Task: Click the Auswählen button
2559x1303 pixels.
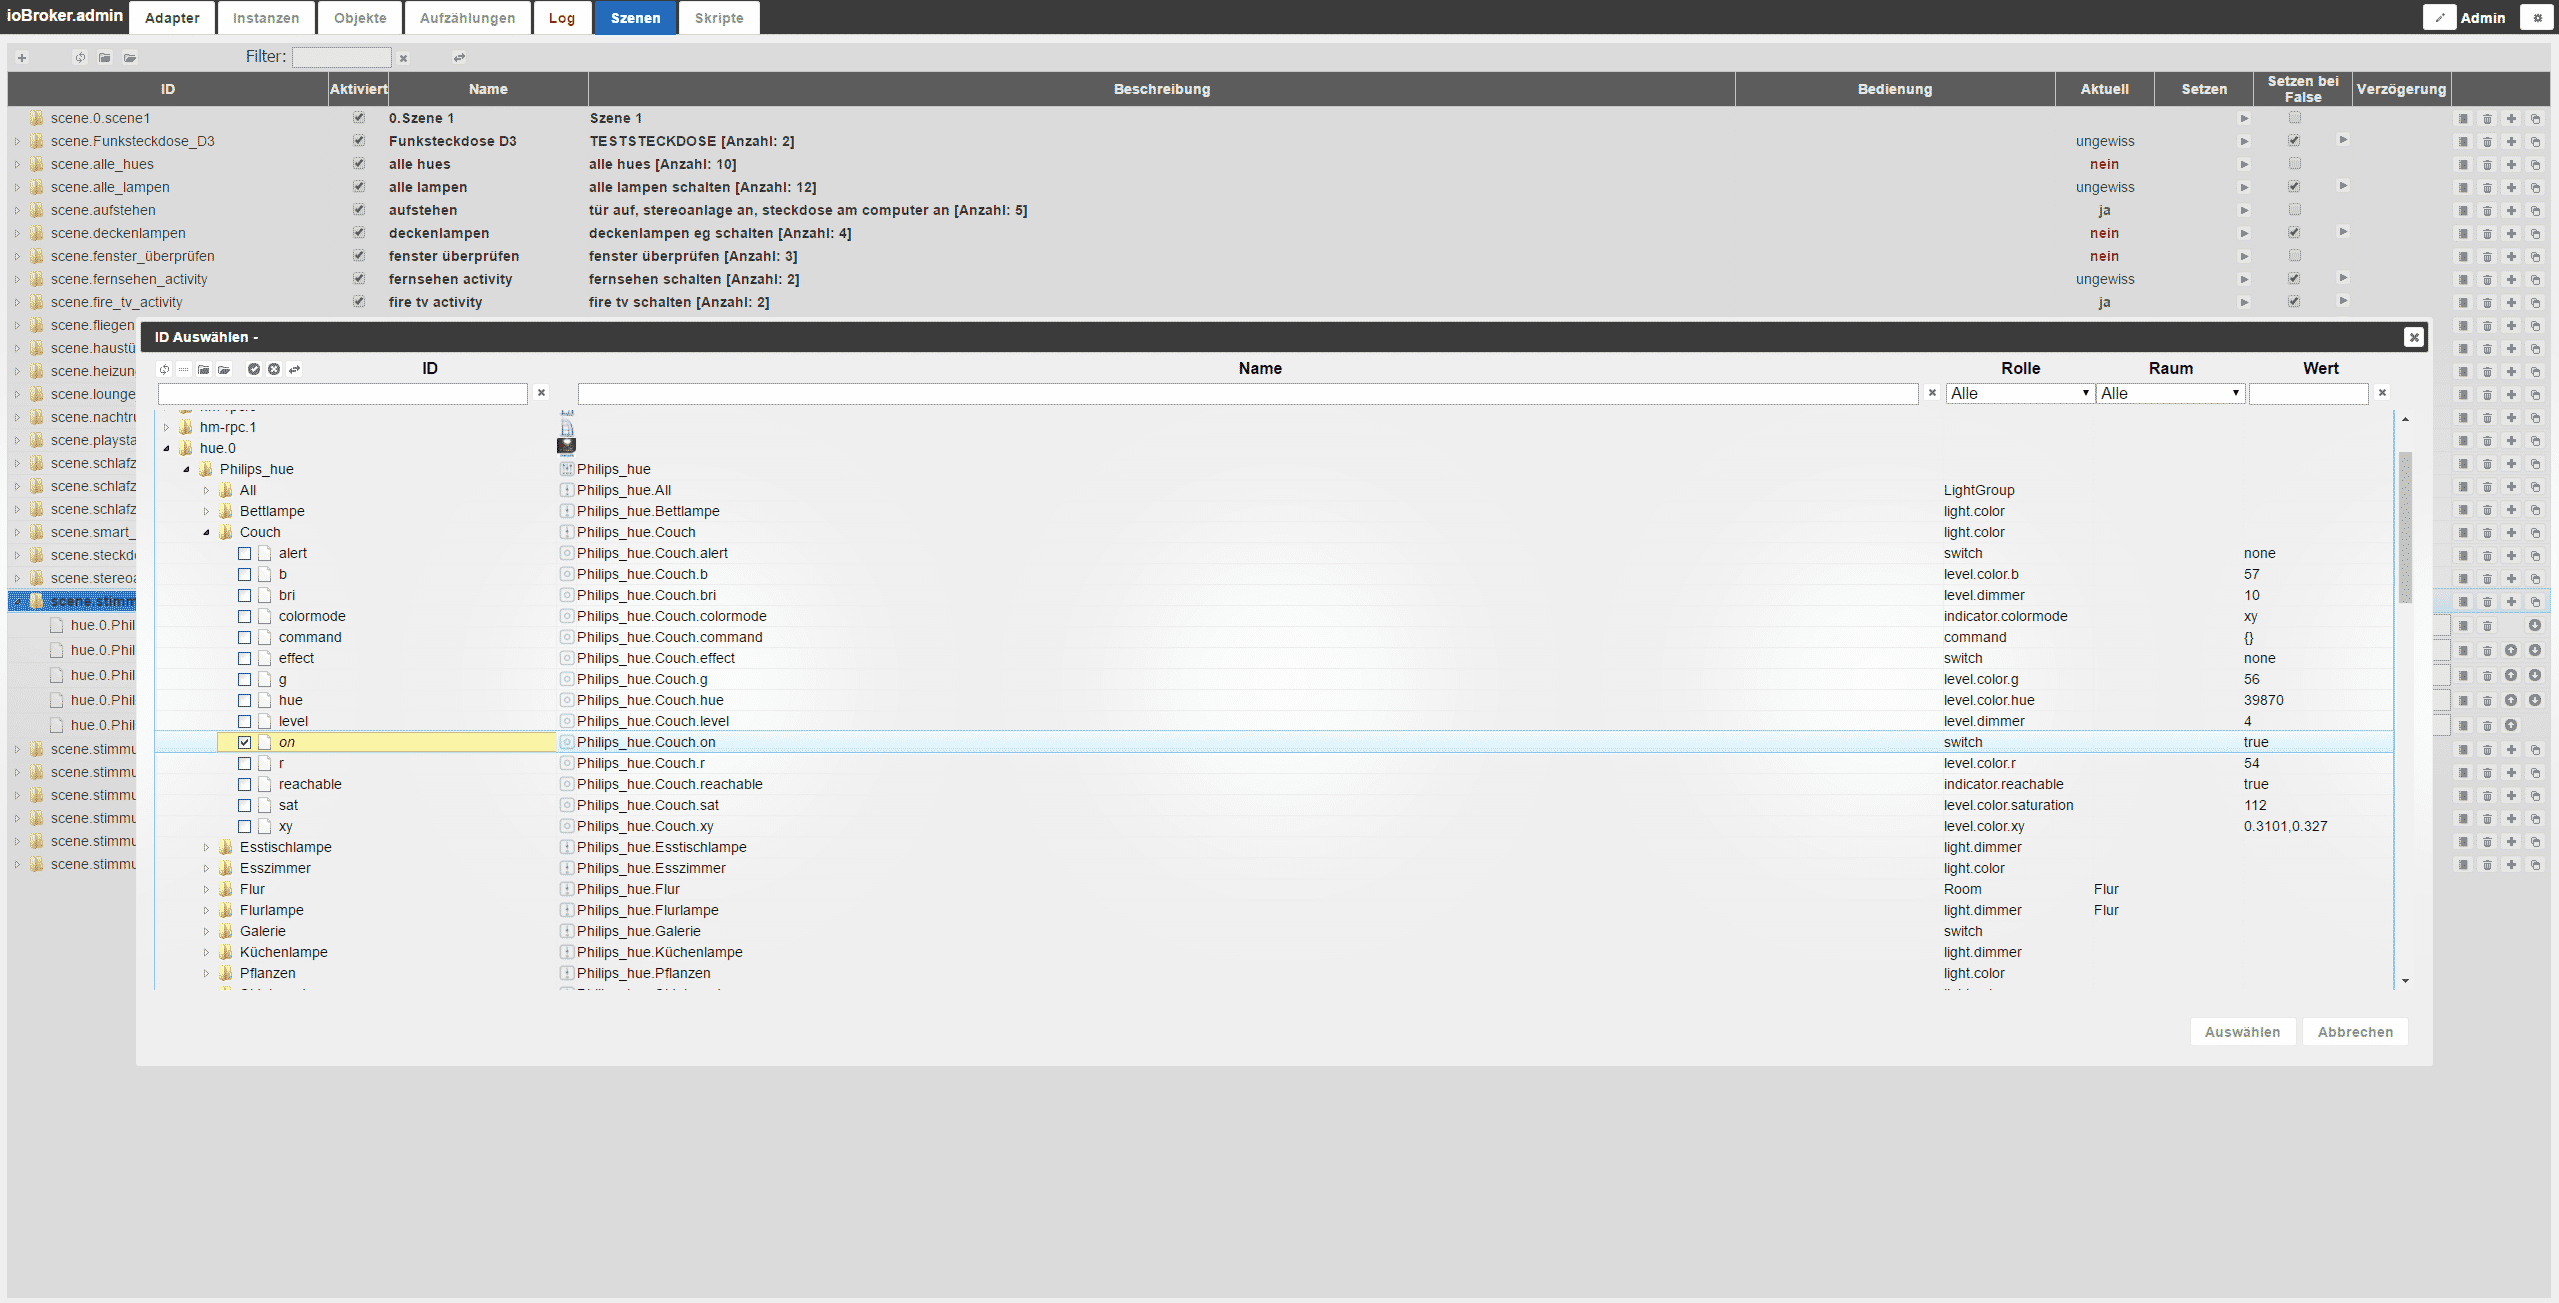Action: [x=2241, y=1032]
